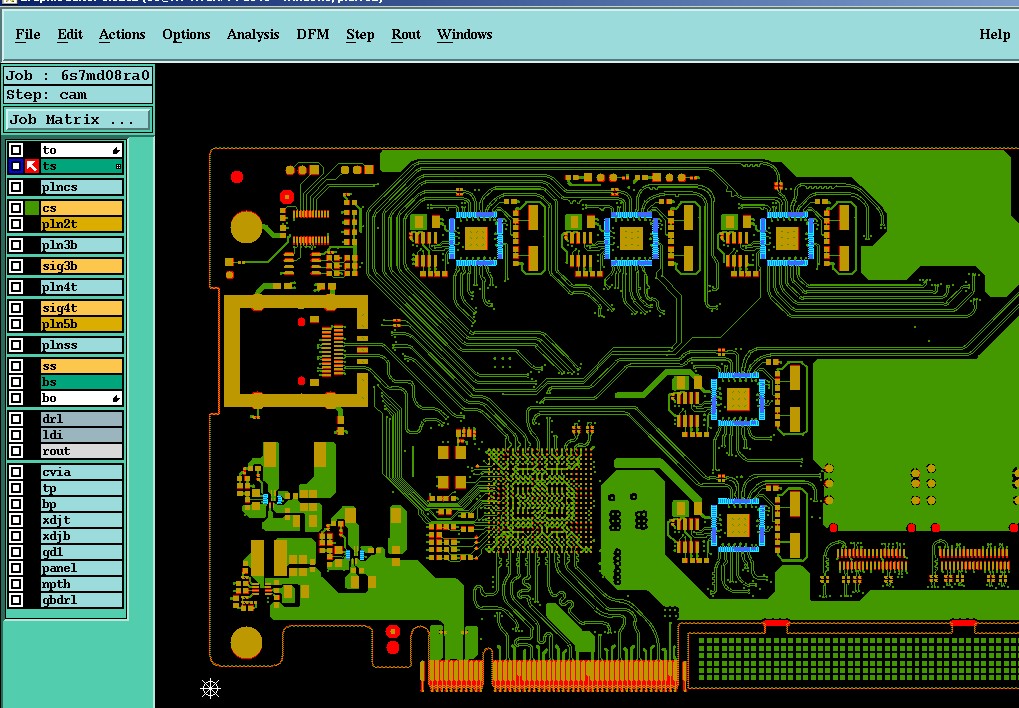The width and height of the screenshot is (1019, 708).
Task: Select the 'sig4t' layer name
Action: click(81, 308)
